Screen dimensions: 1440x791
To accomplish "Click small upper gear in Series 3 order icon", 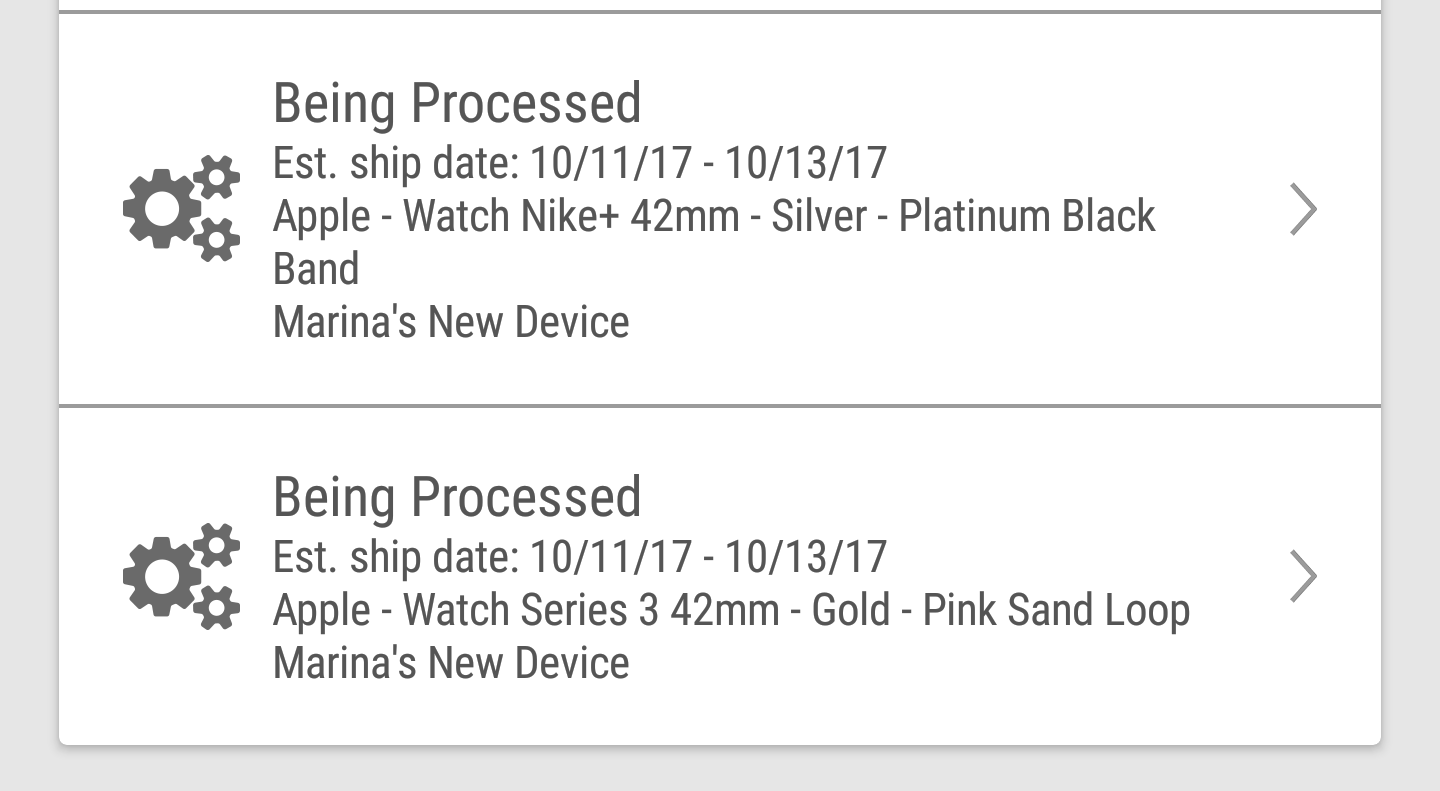I will click(216, 545).
